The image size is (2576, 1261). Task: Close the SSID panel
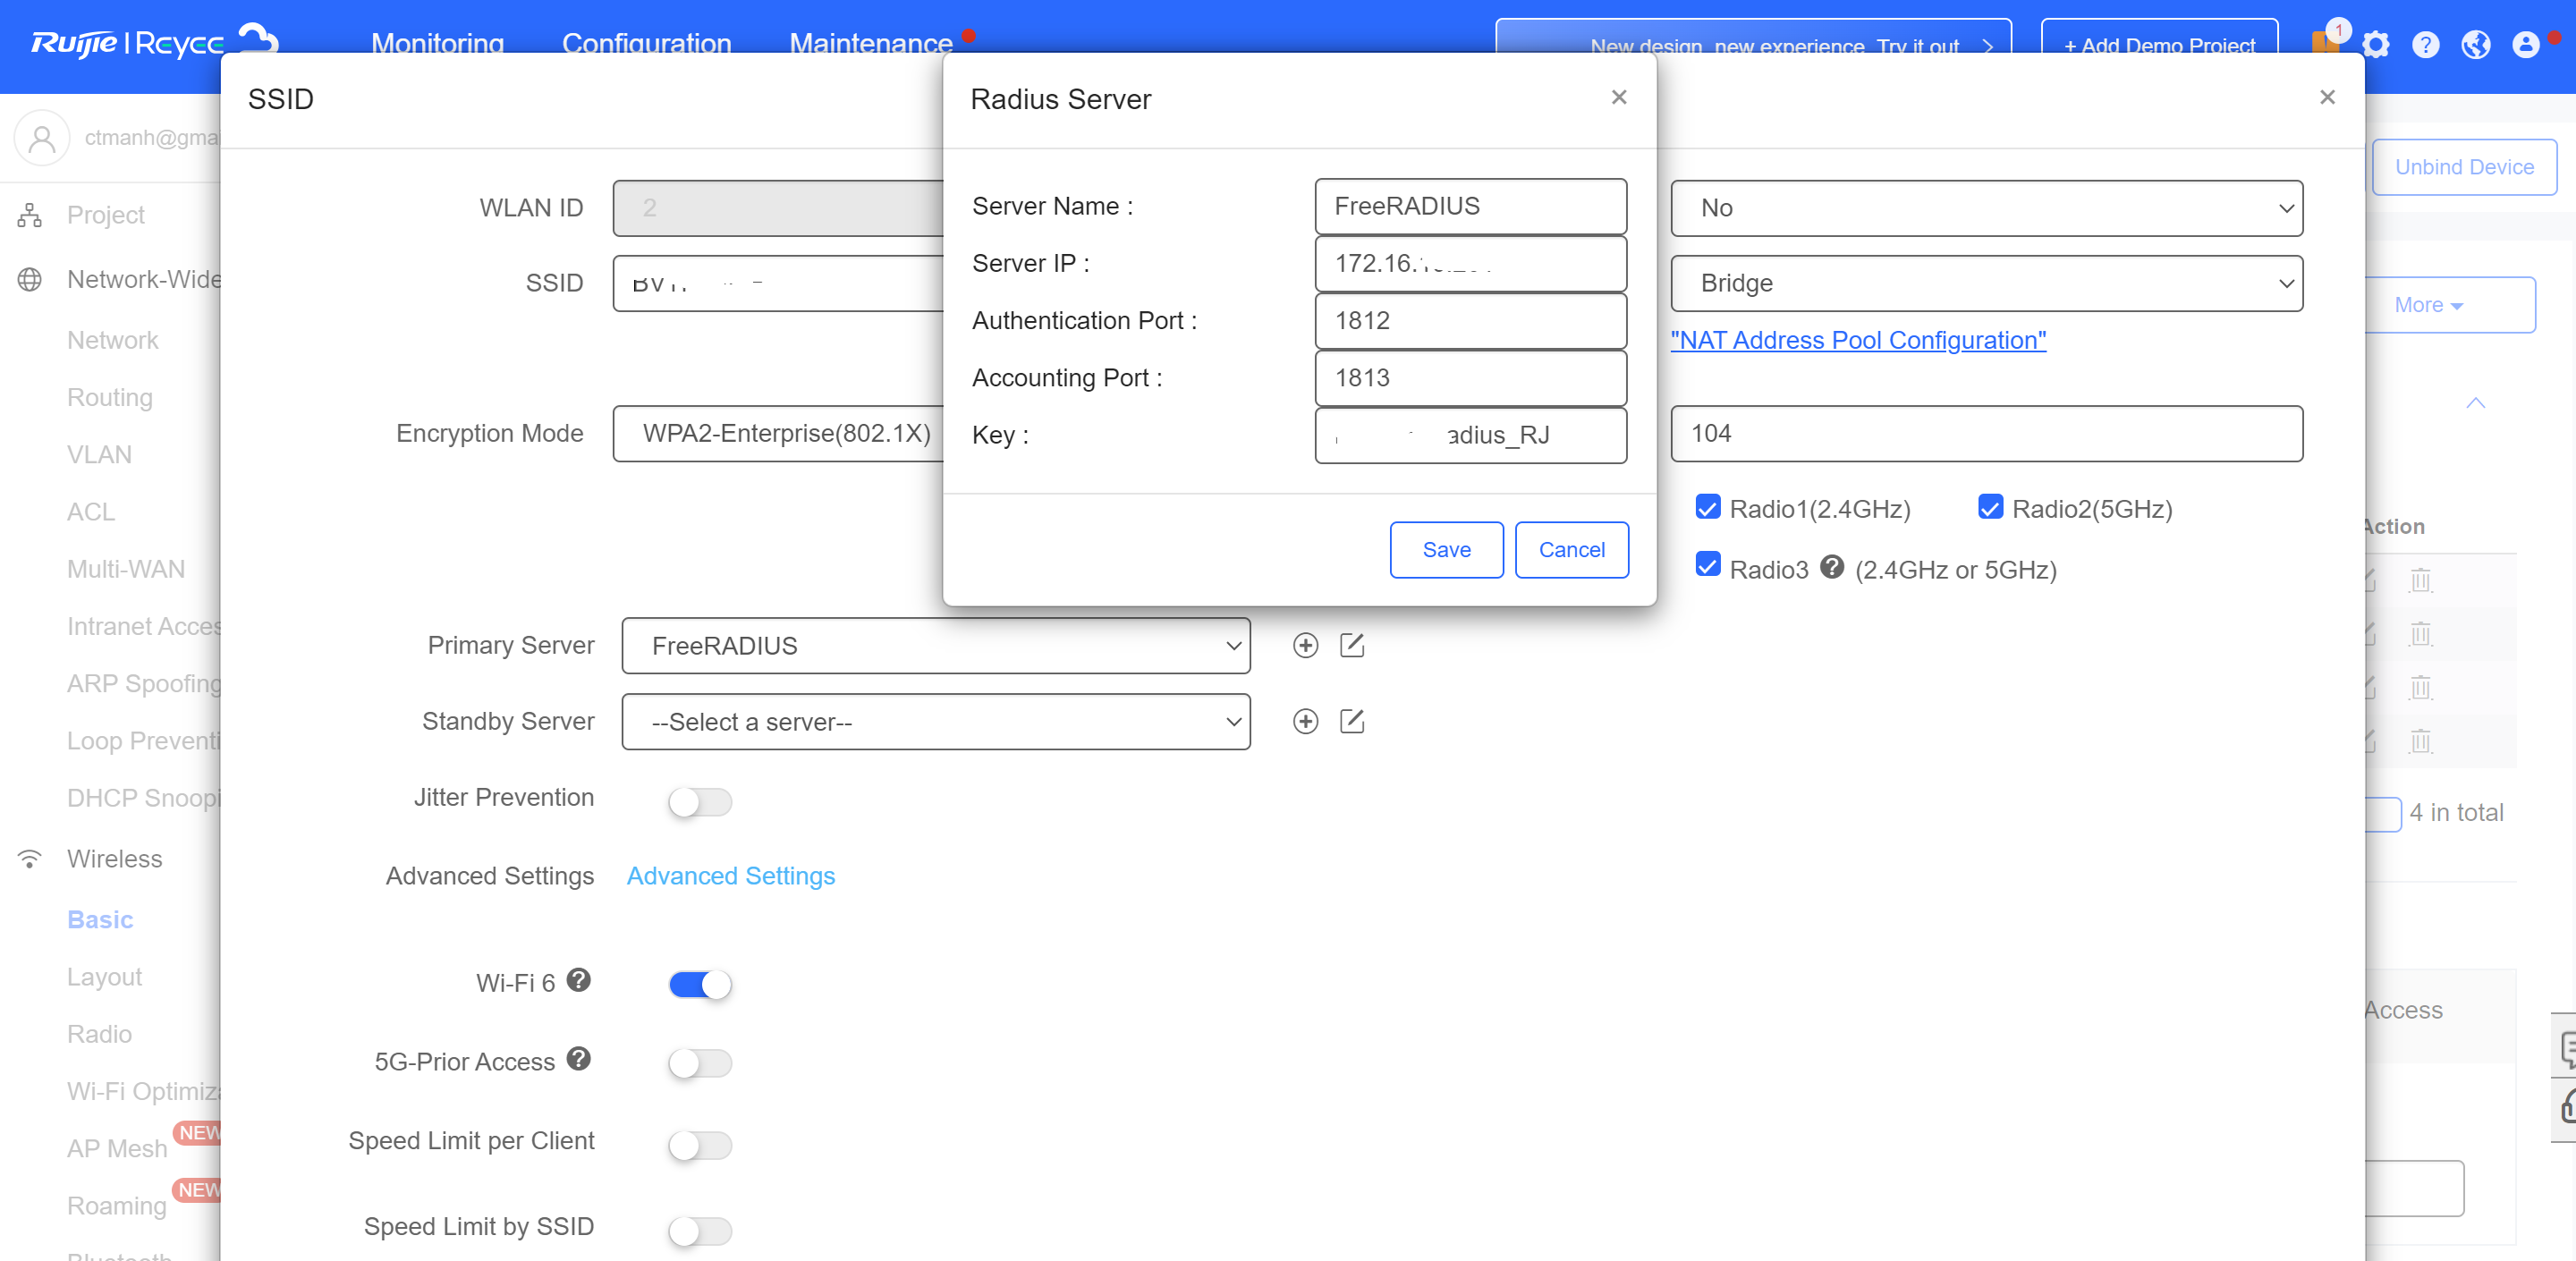[x=2327, y=97]
